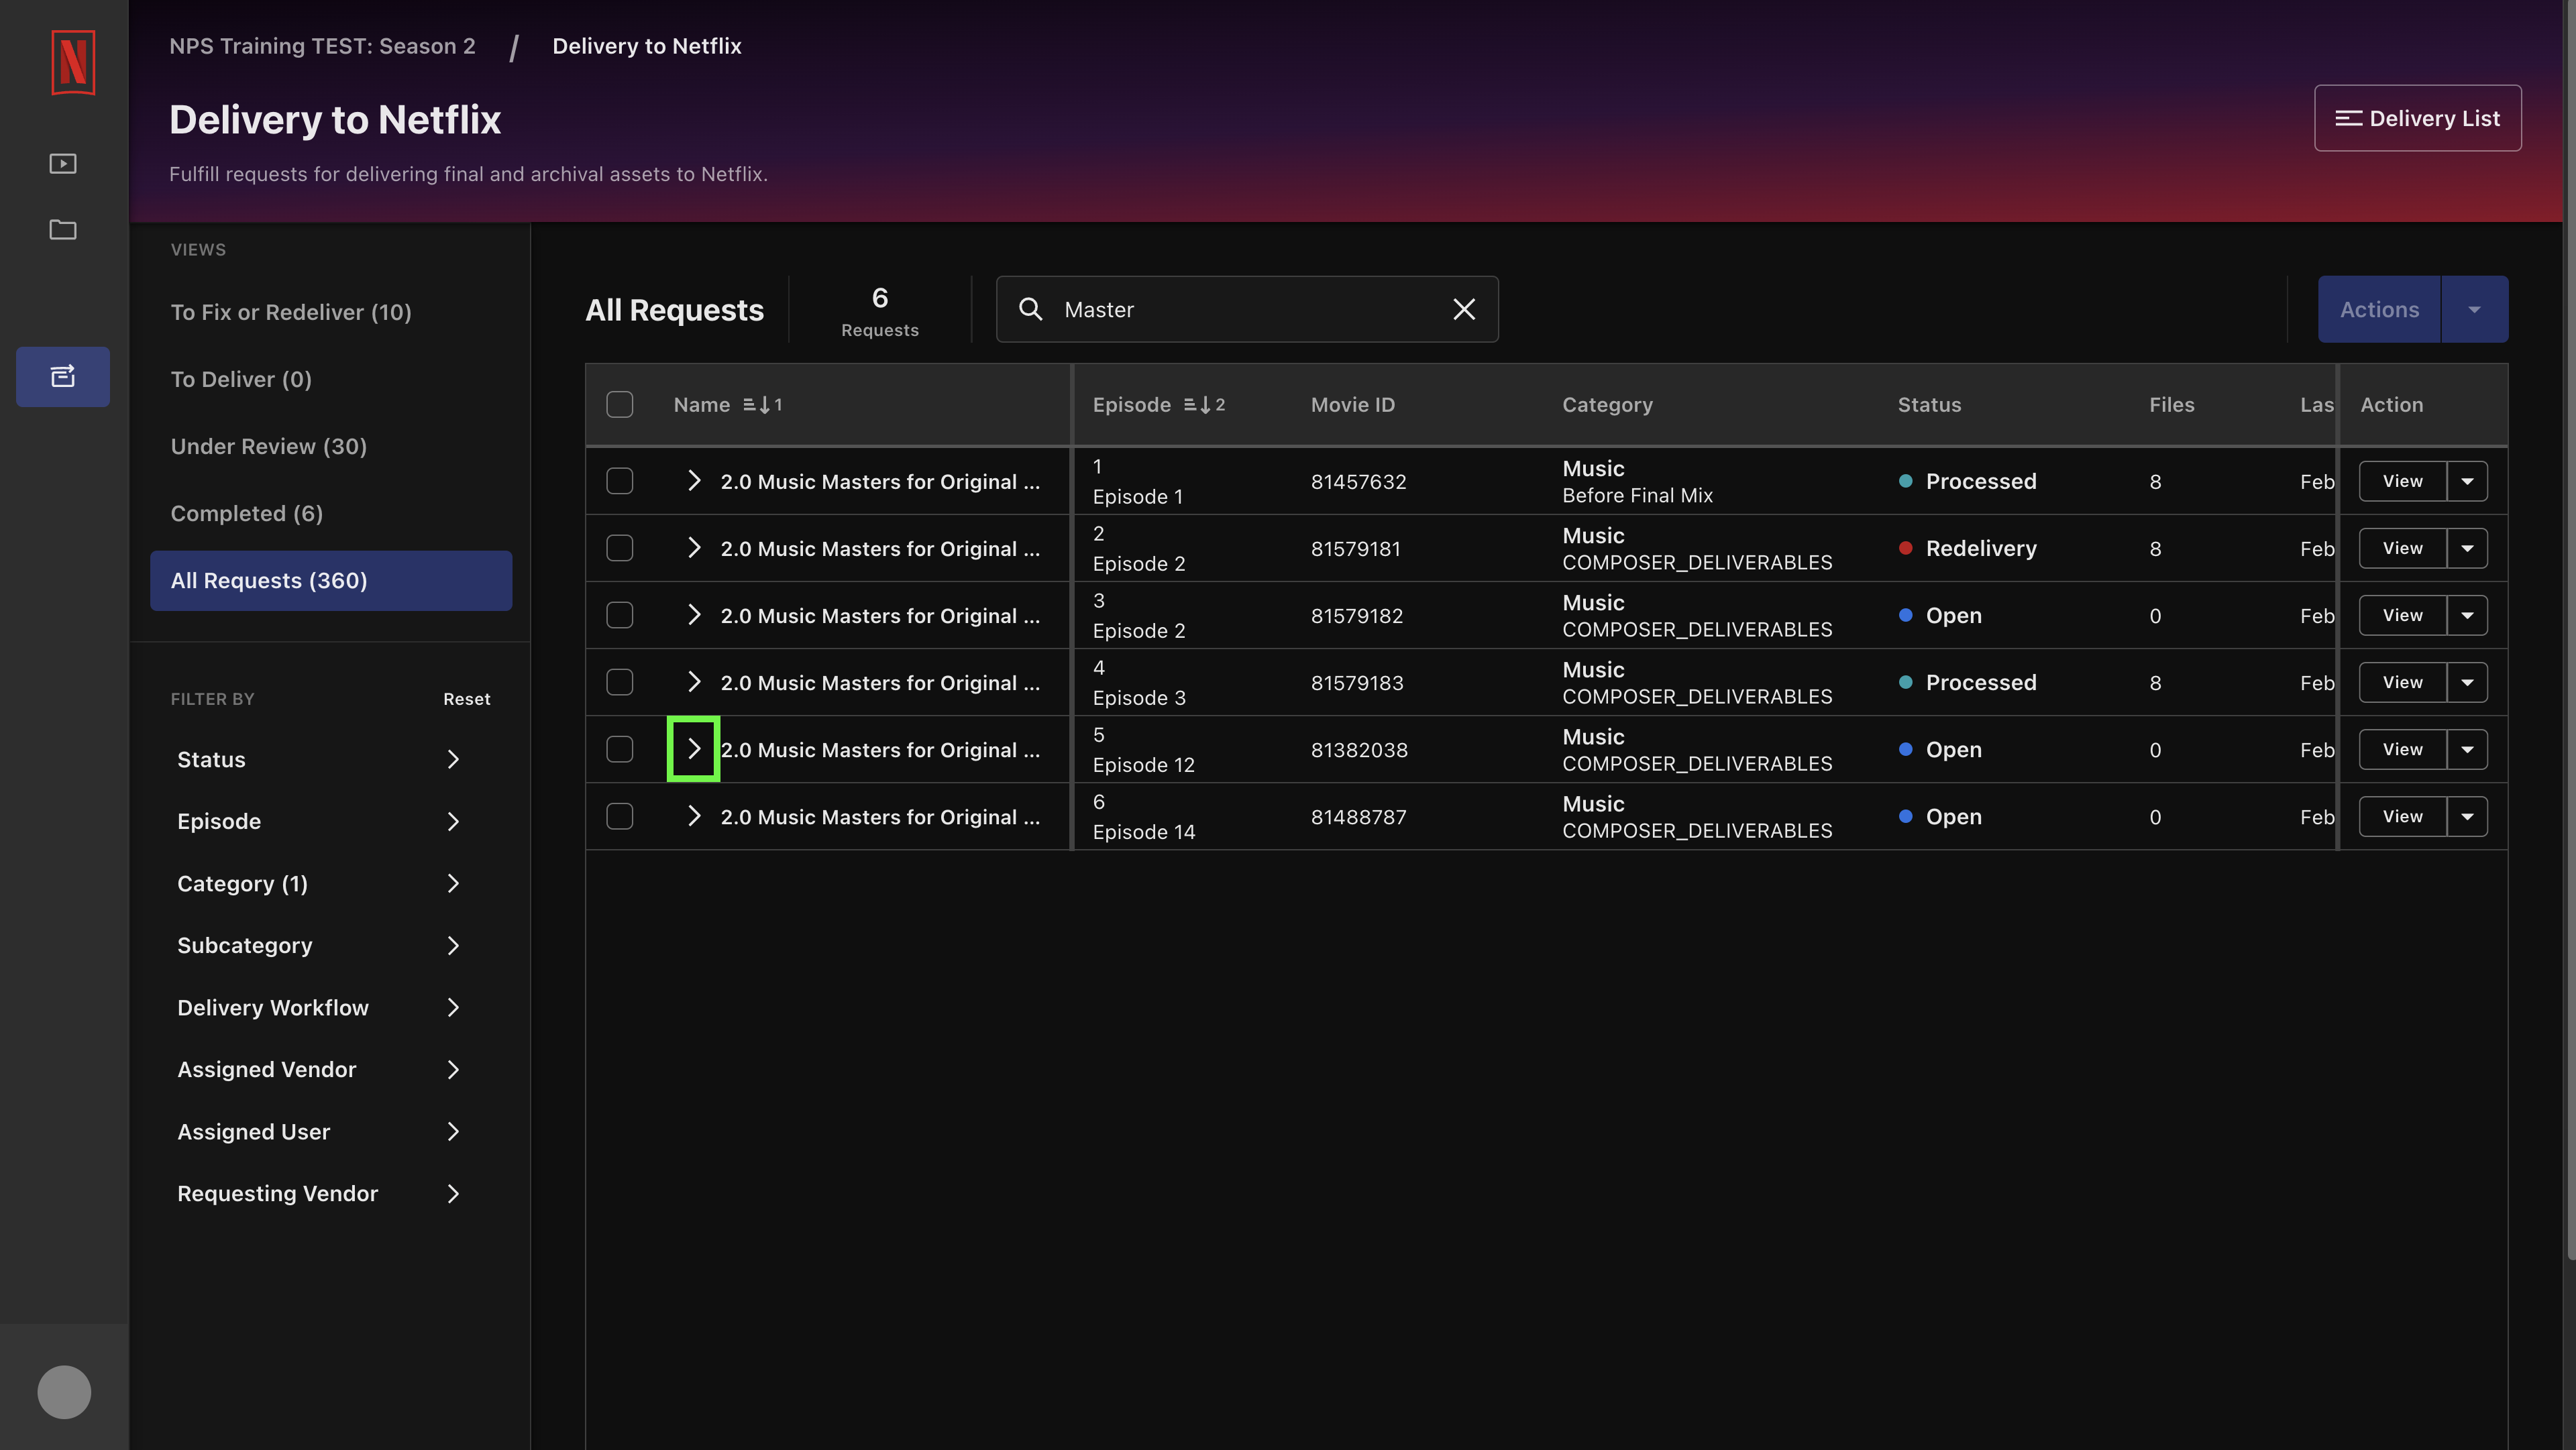This screenshot has height=1450, width=2576.
Task: Click the Delivery to Netflix breadcrumb
Action: pos(647,46)
